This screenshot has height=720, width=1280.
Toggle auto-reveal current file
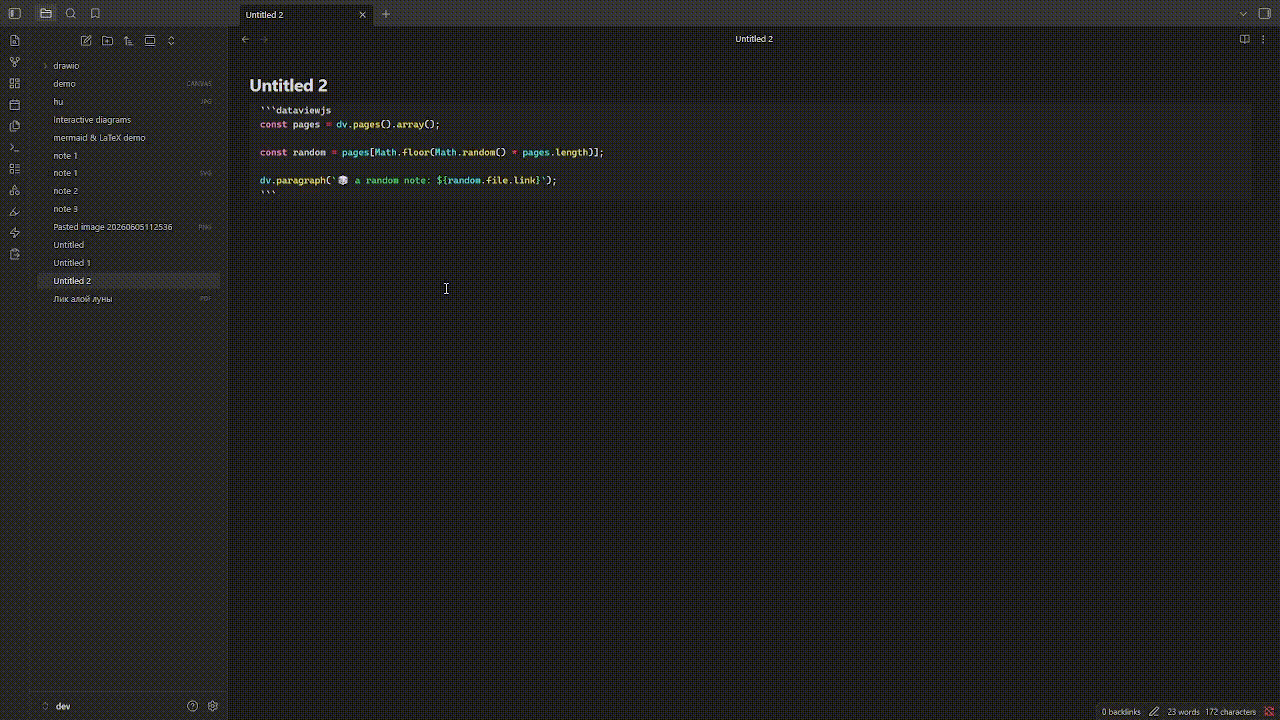pyautogui.click(x=150, y=41)
